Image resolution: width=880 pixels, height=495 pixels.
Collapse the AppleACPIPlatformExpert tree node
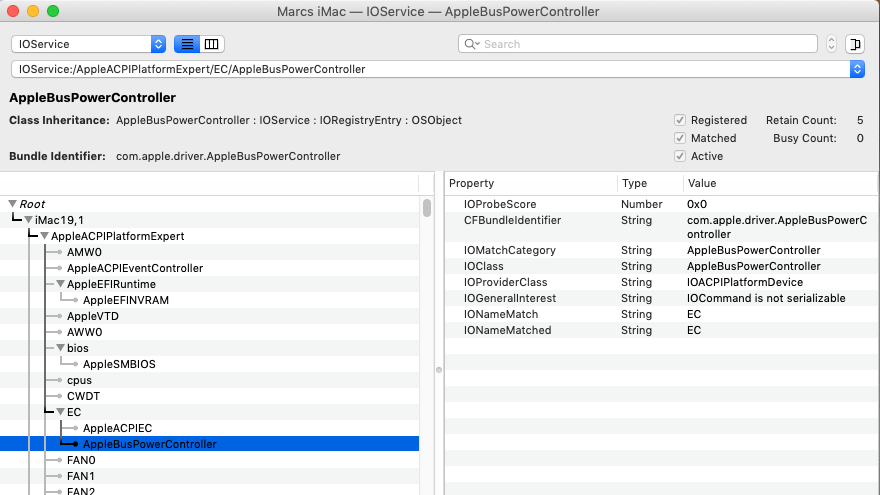coord(44,236)
